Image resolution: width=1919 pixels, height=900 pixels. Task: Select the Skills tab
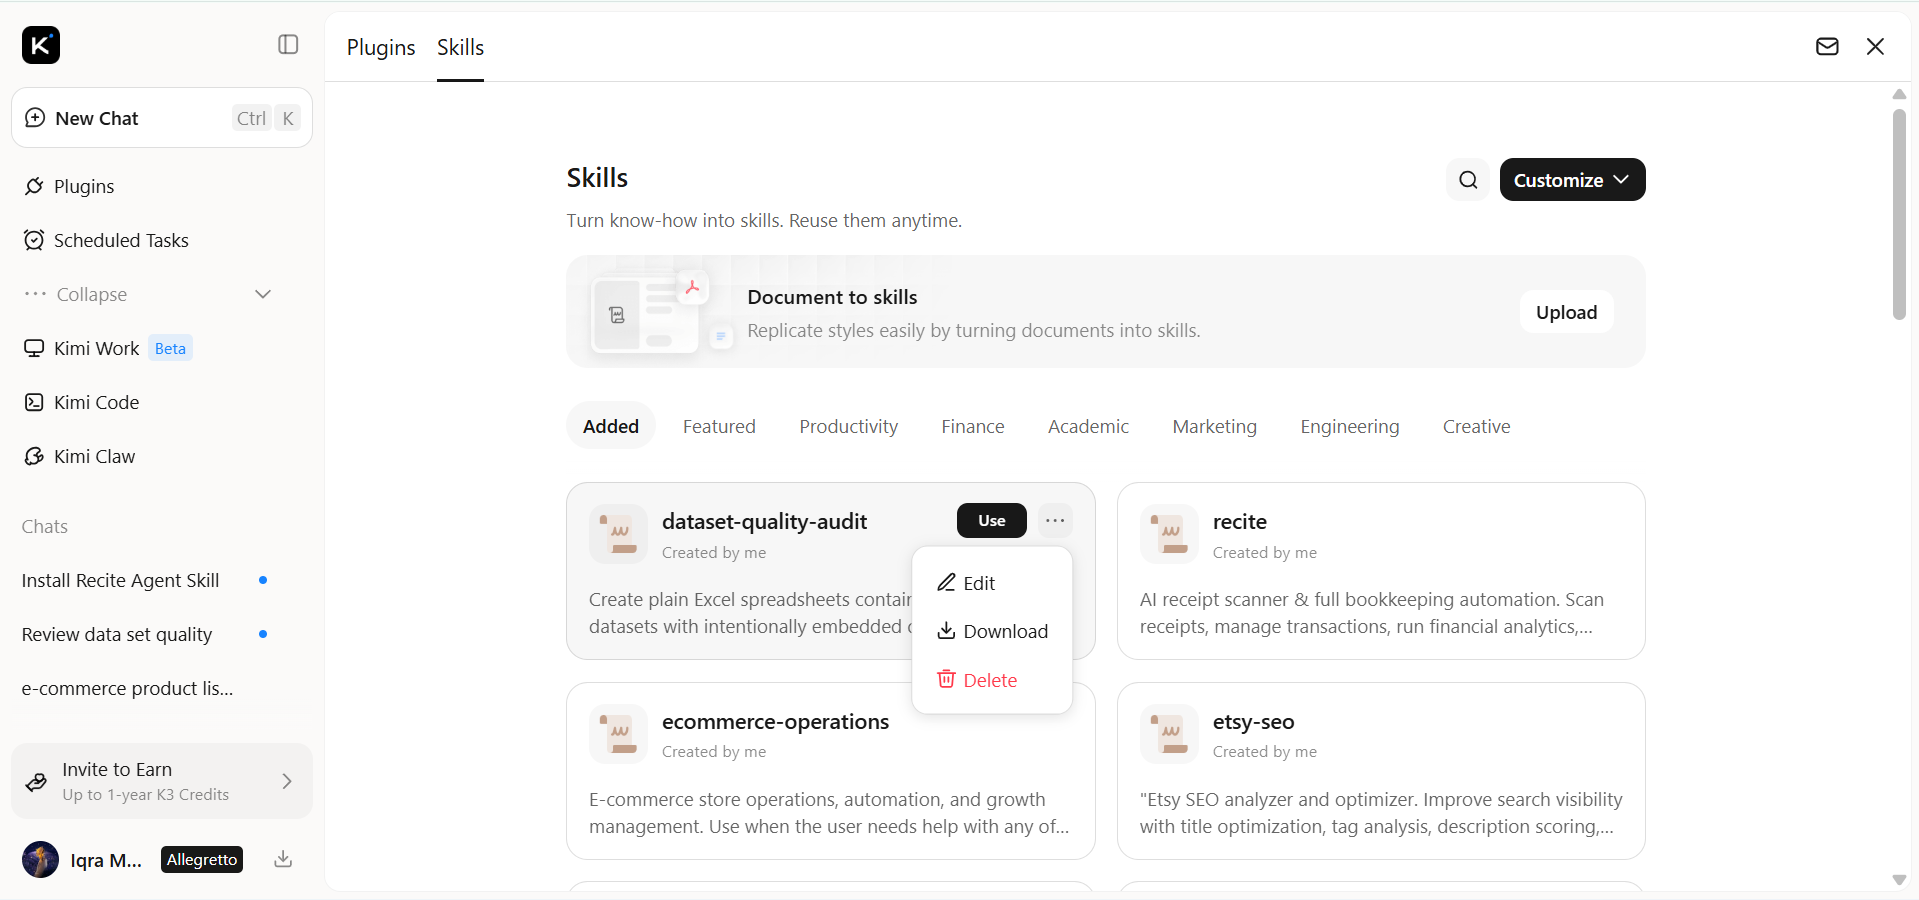[460, 47]
